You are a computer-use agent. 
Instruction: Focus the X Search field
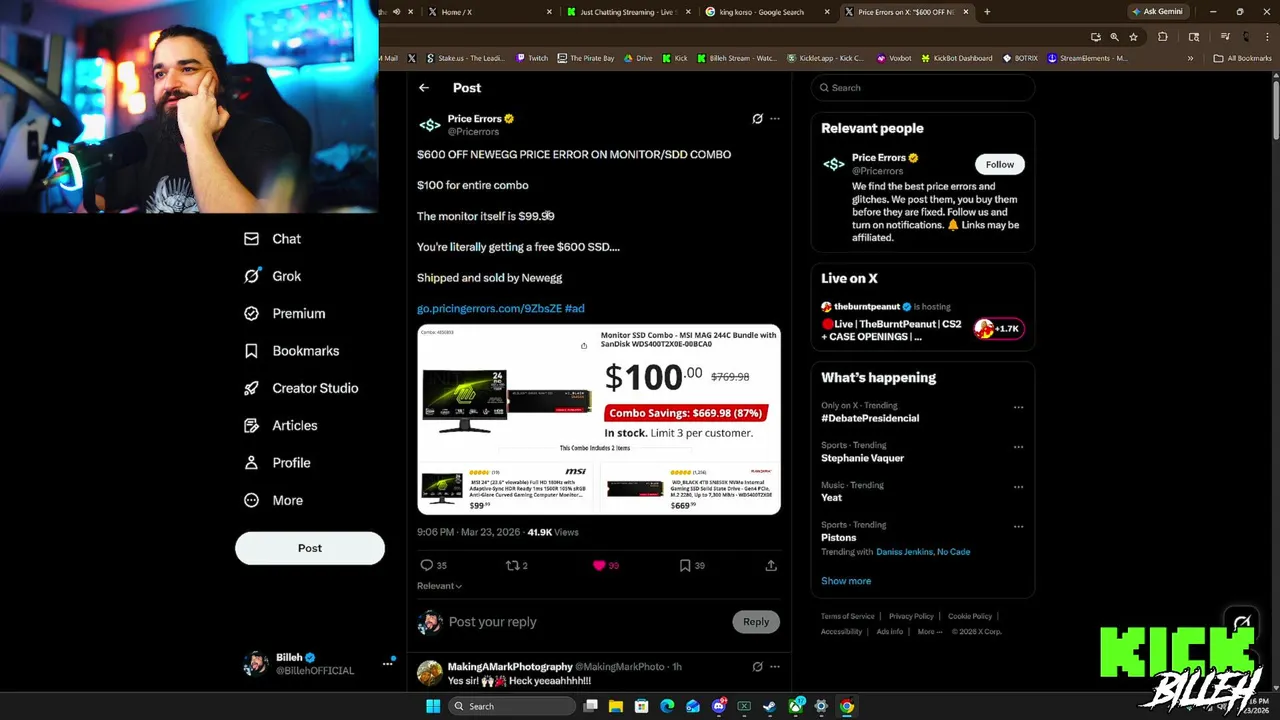pyautogui.click(x=923, y=88)
